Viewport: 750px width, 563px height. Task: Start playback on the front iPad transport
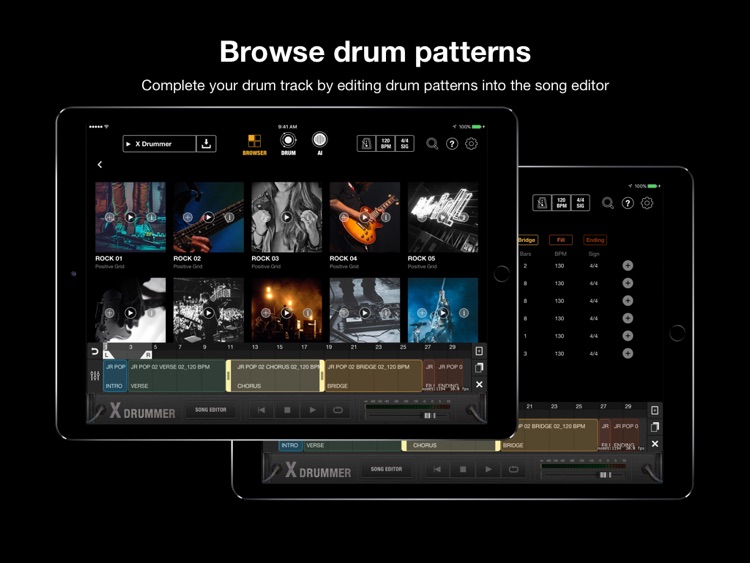(x=312, y=410)
